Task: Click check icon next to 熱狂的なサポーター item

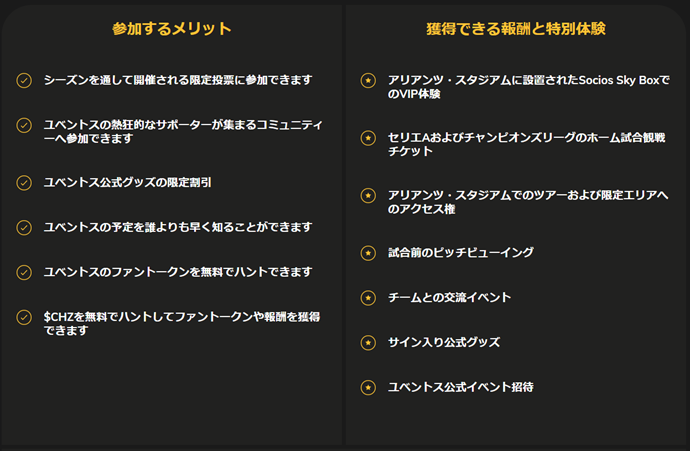Action: (24, 125)
